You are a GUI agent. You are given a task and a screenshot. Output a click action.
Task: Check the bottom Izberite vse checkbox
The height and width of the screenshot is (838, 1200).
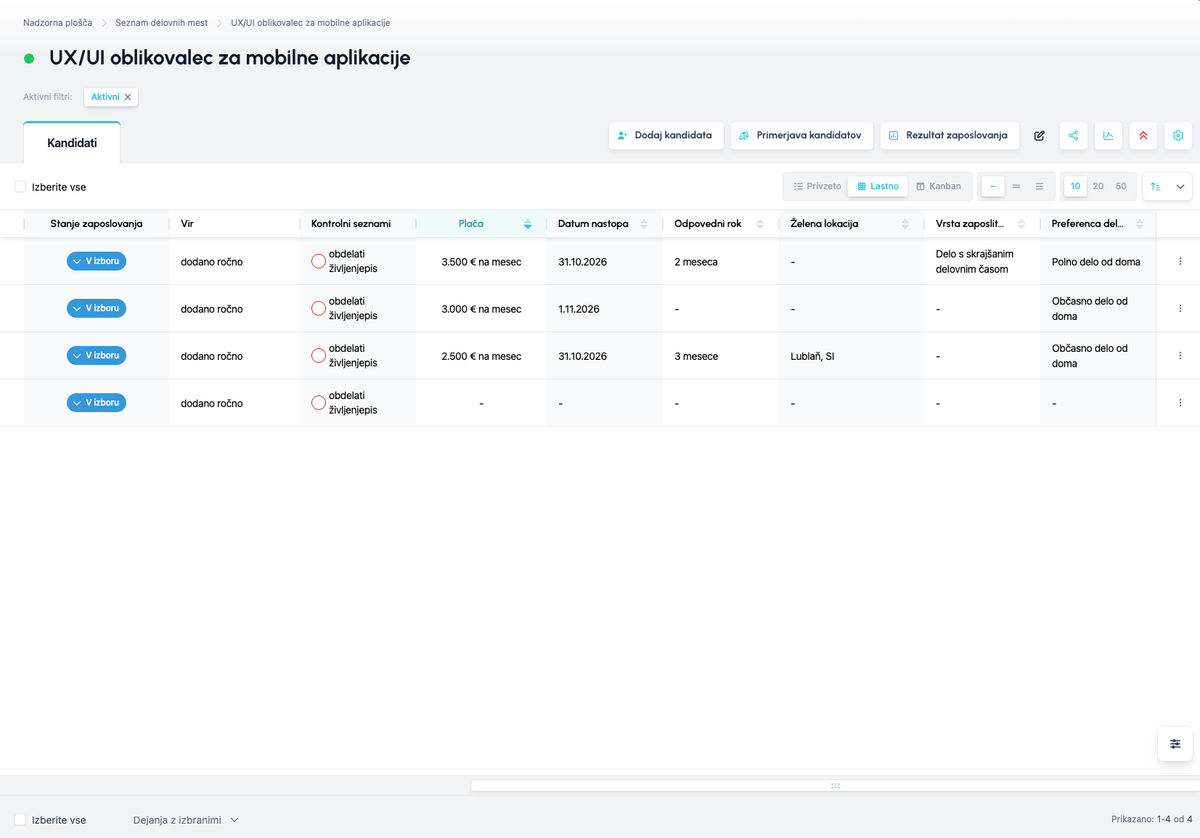[x=20, y=820]
